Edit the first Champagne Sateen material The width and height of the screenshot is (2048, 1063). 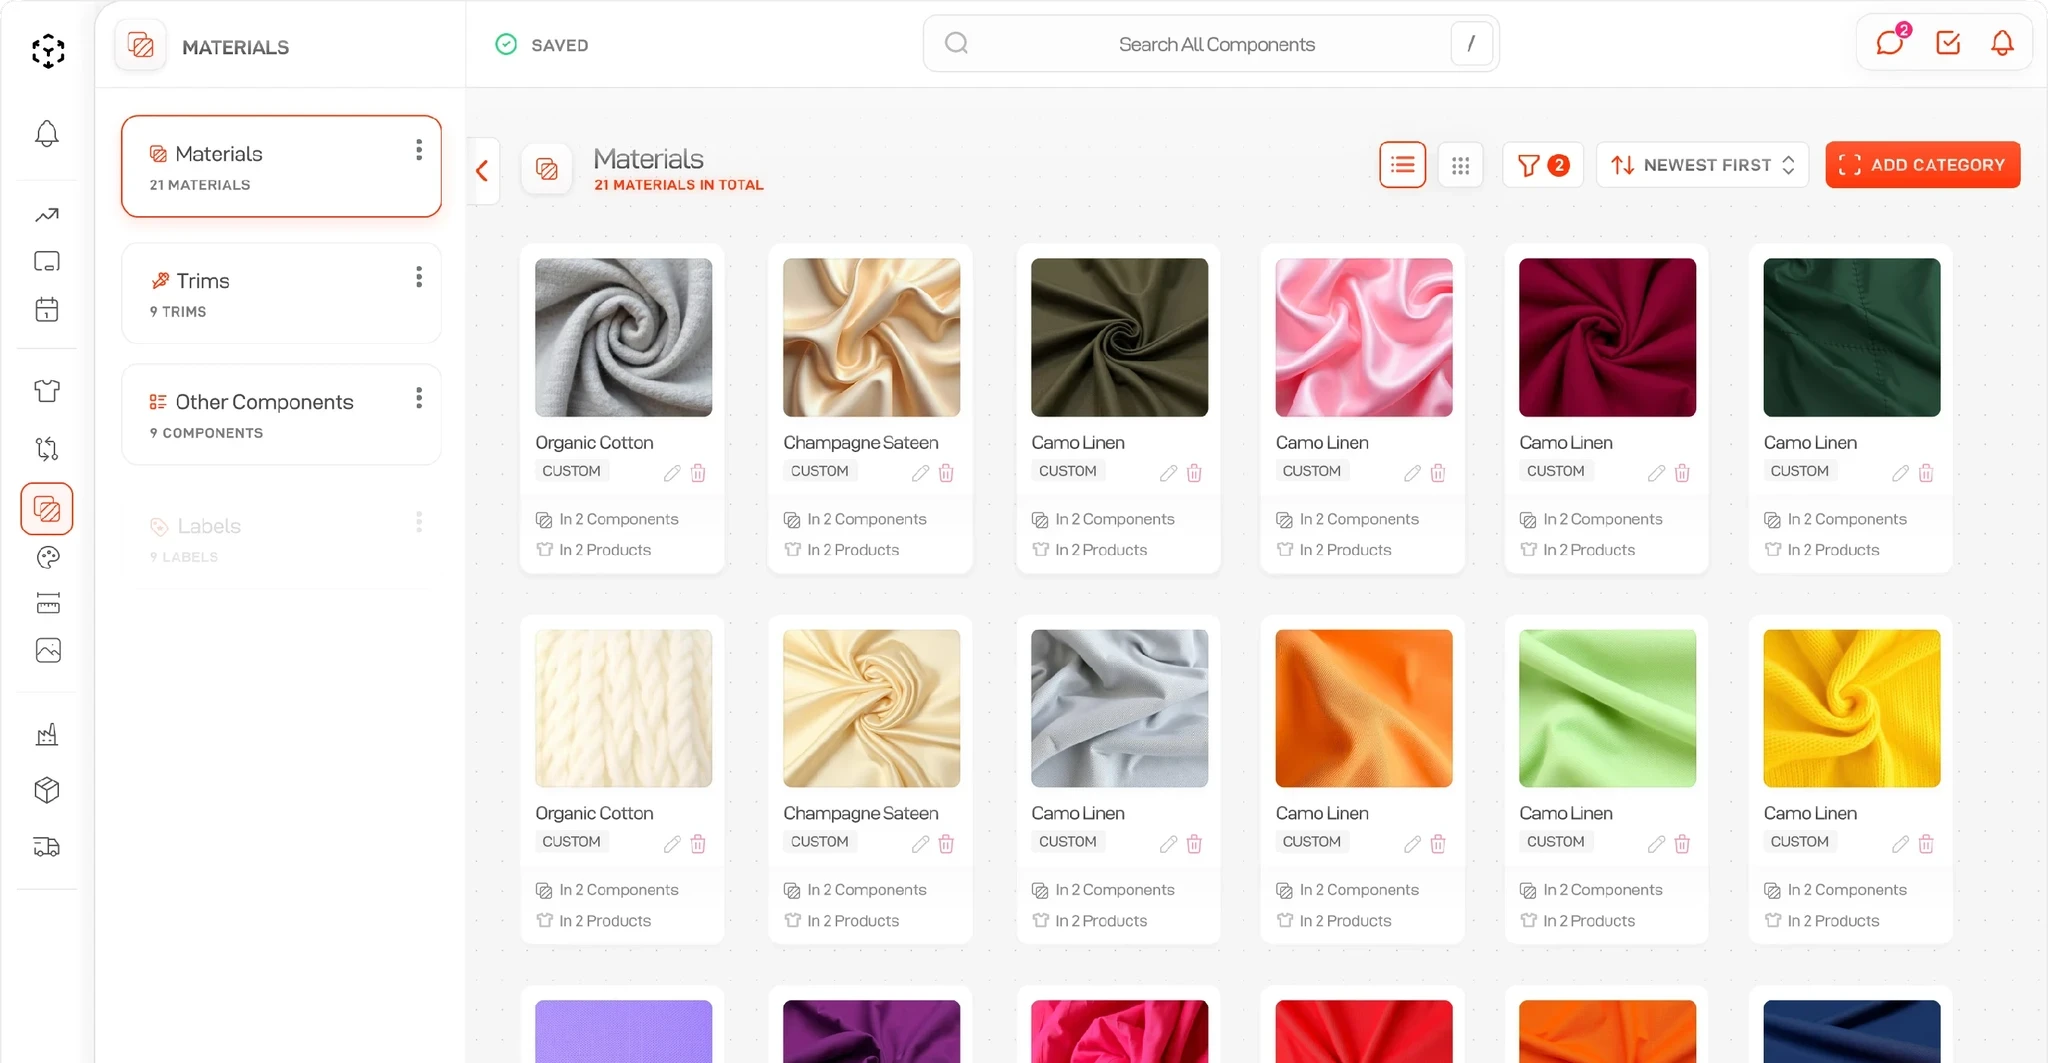click(920, 473)
